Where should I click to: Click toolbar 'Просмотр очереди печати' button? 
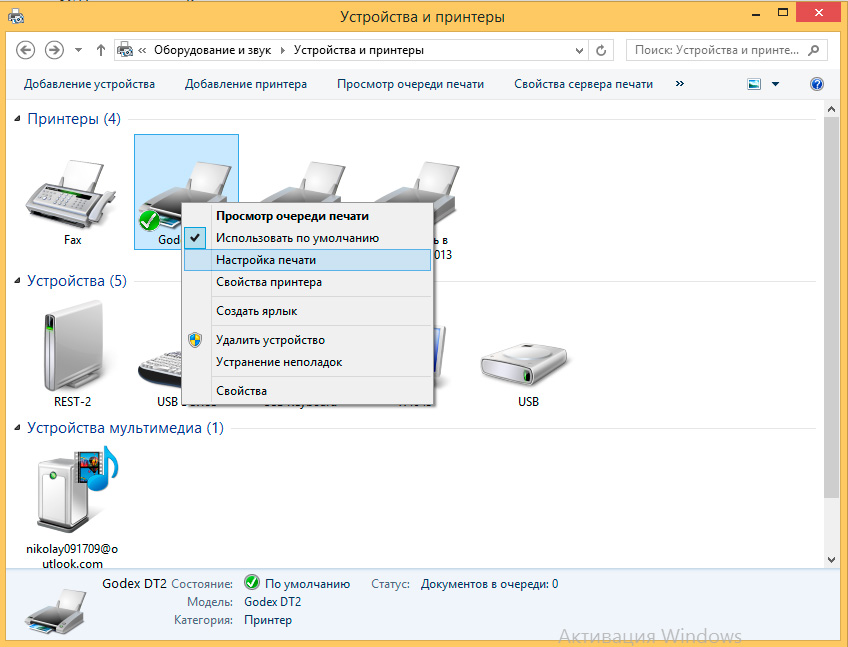[x=410, y=84]
